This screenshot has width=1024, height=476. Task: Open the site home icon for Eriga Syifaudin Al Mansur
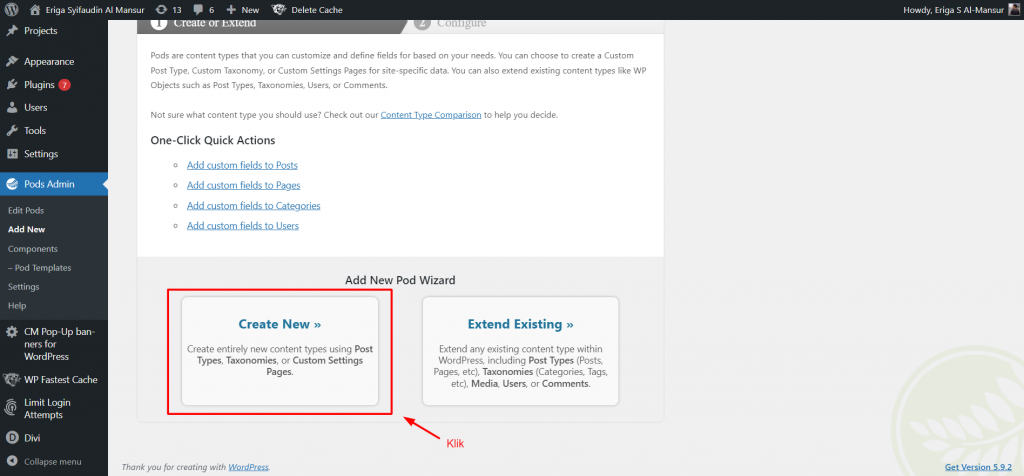click(x=35, y=10)
